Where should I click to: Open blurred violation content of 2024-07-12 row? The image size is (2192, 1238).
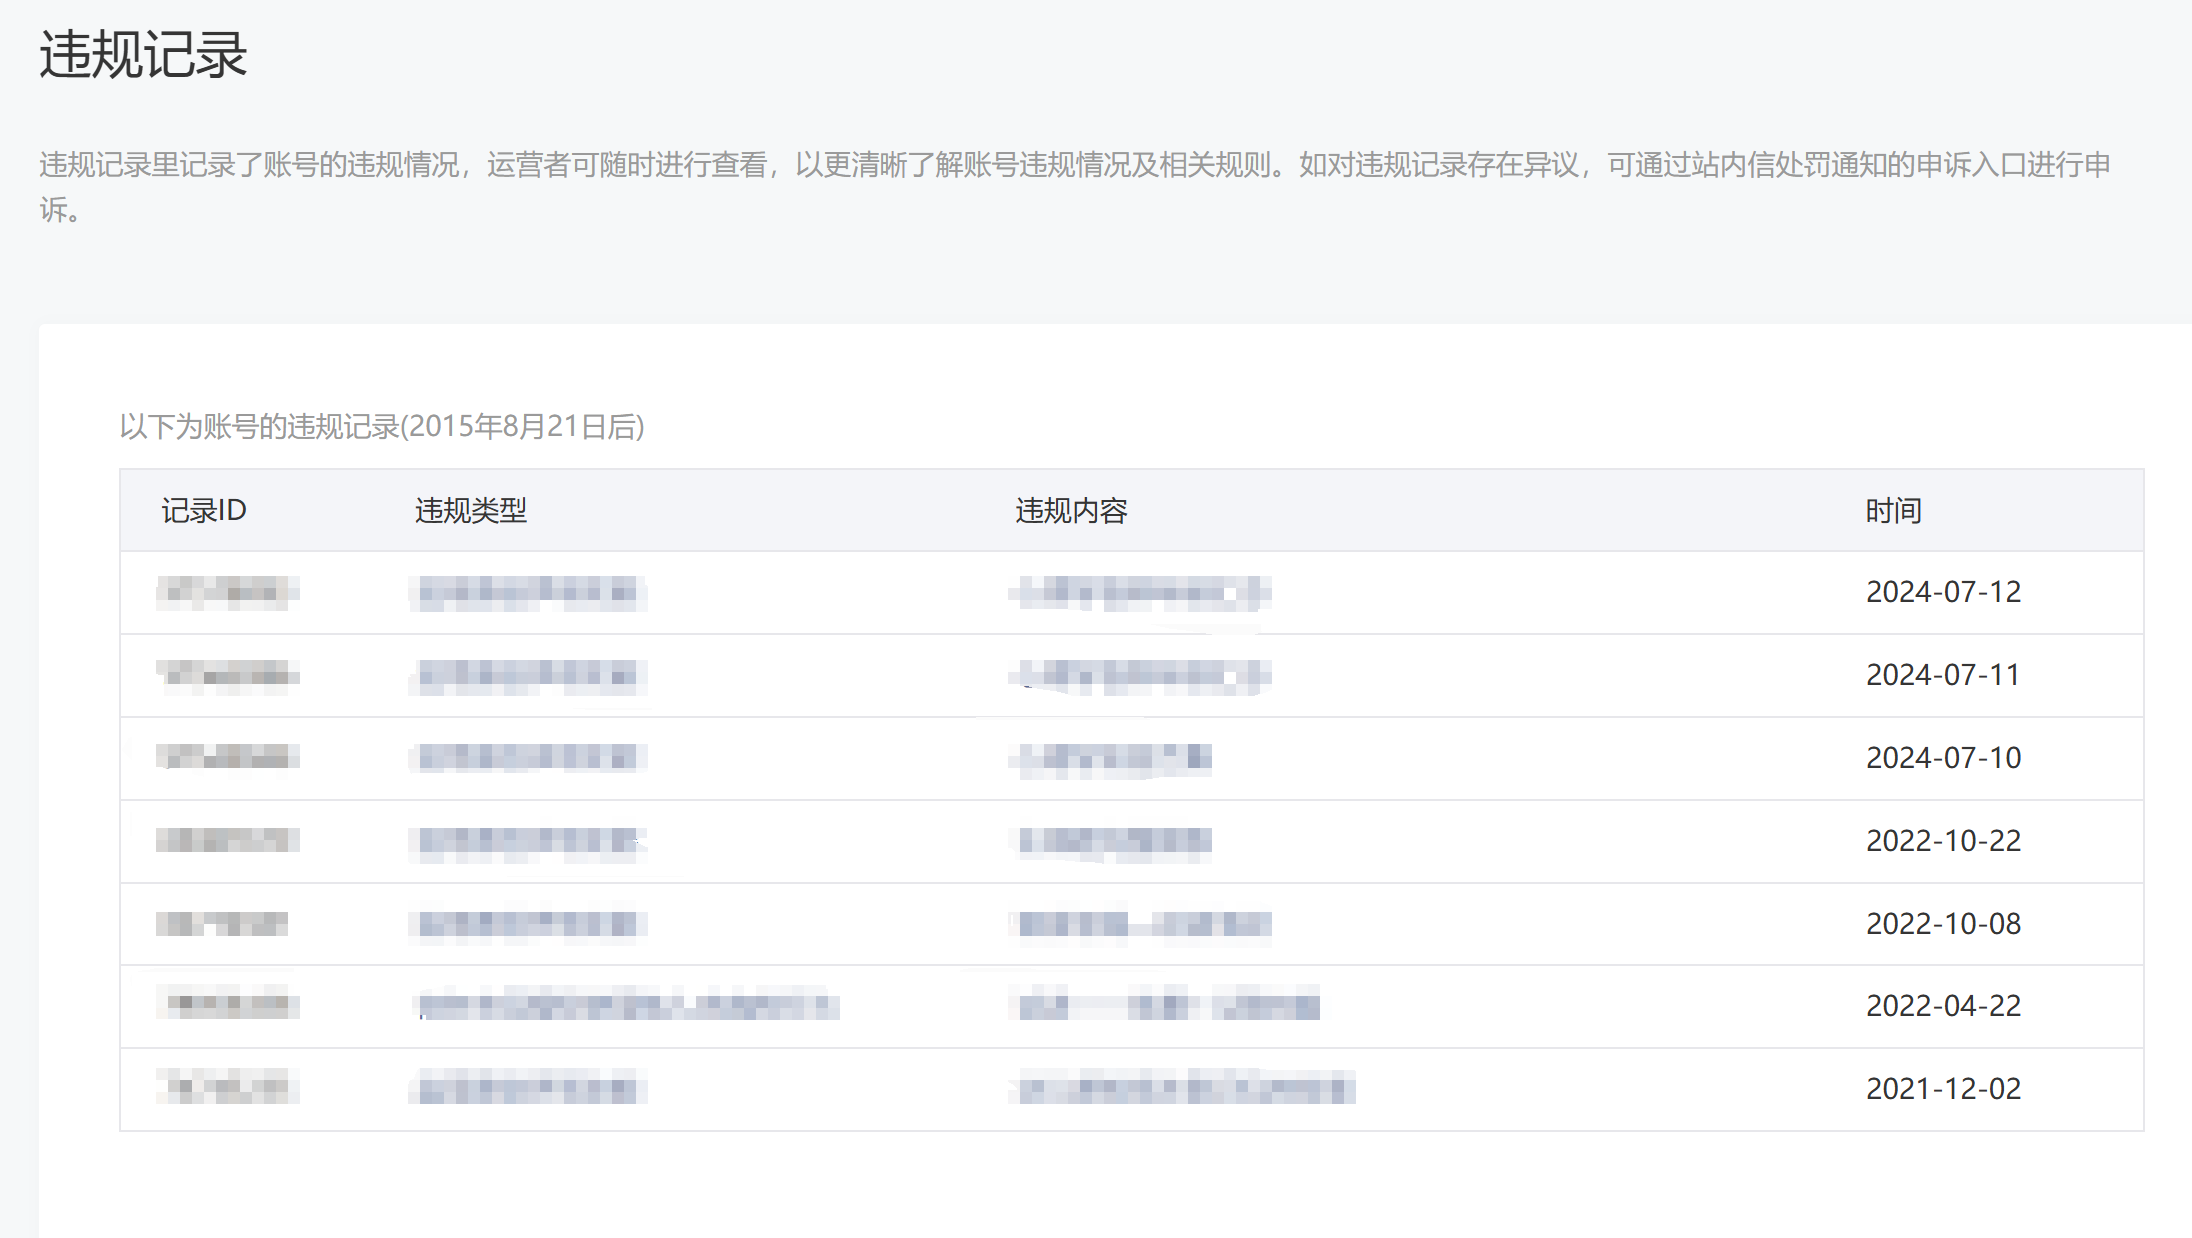coord(1142,593)
